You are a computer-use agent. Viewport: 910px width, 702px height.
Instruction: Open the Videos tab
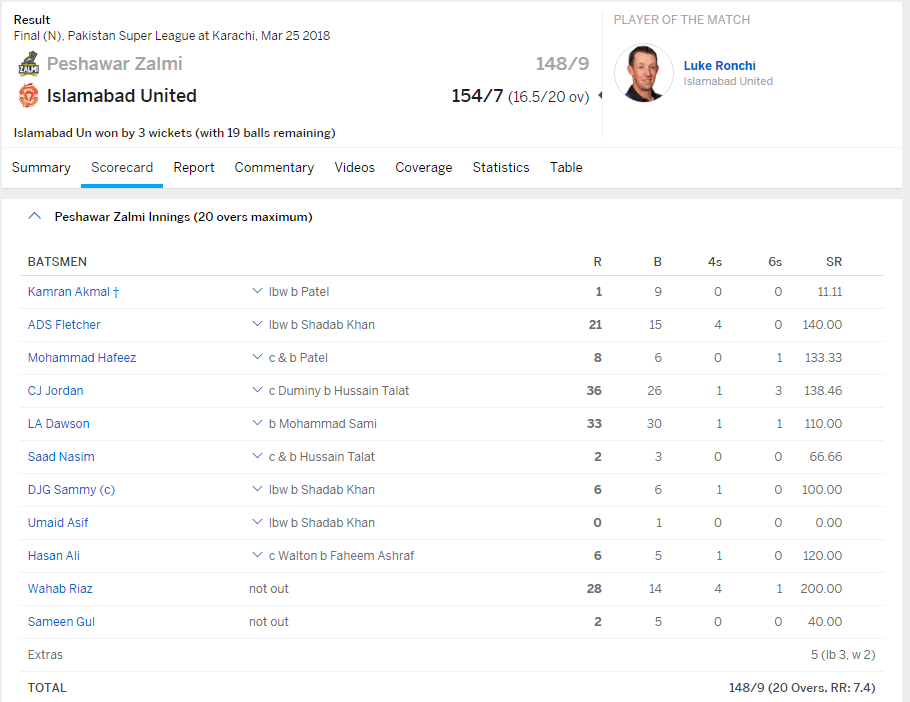click(x=355, y=168)
